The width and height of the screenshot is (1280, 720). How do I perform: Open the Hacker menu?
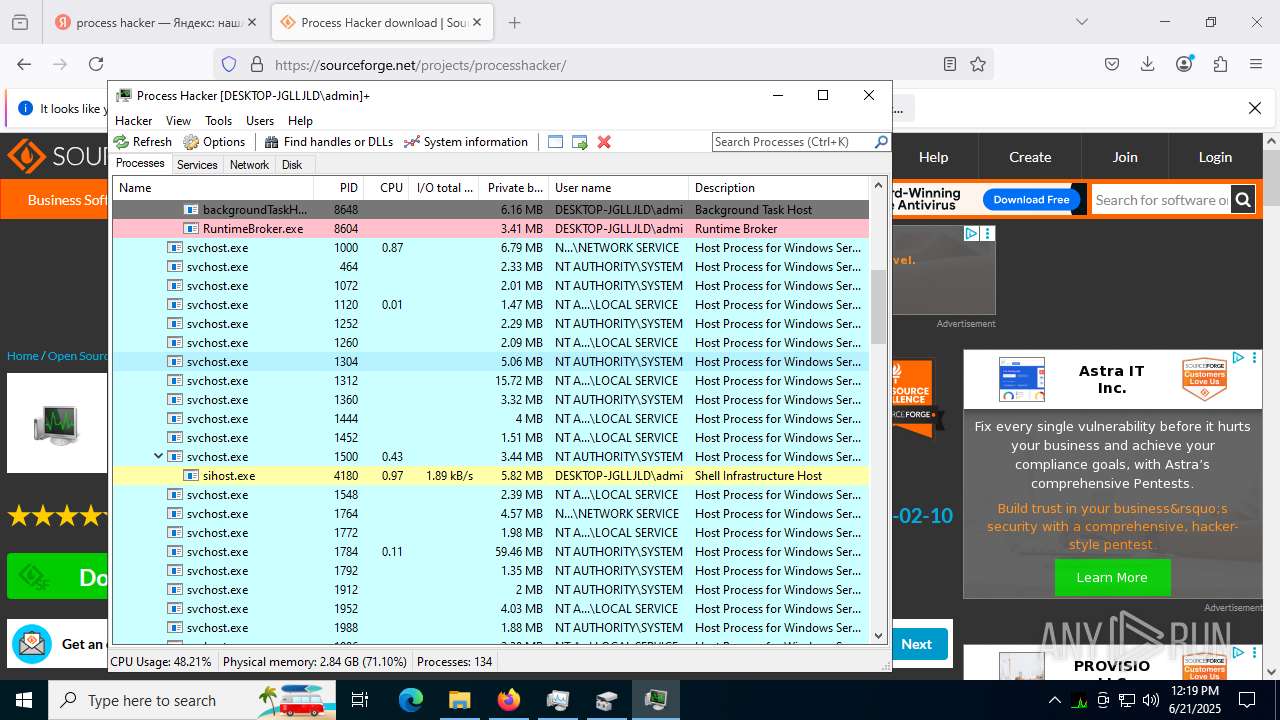pos(134,120)
